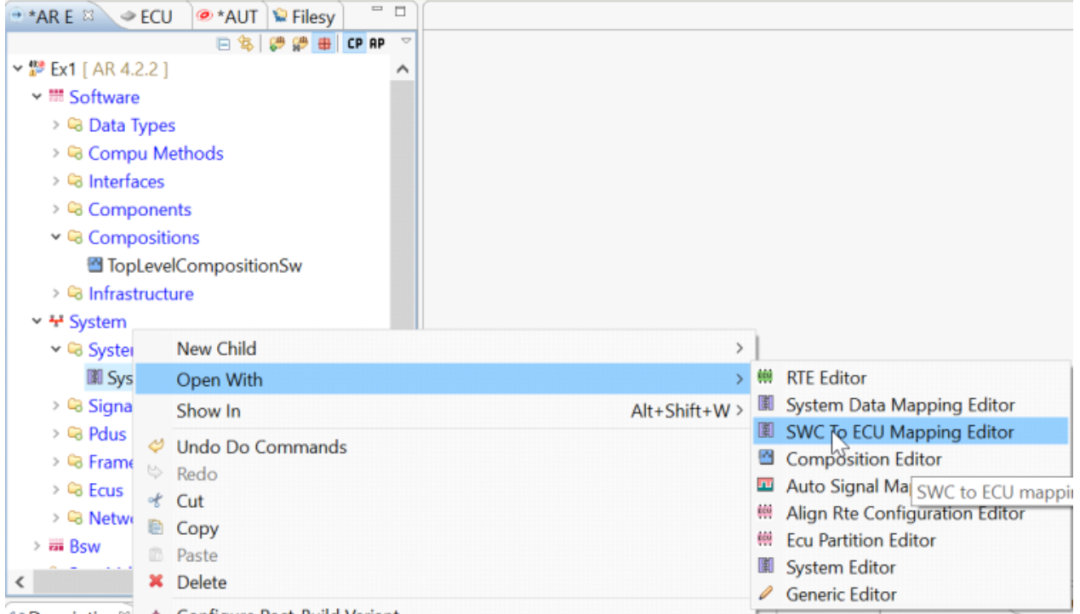Toggle the red grid toolbar button

tap(324, 44)
